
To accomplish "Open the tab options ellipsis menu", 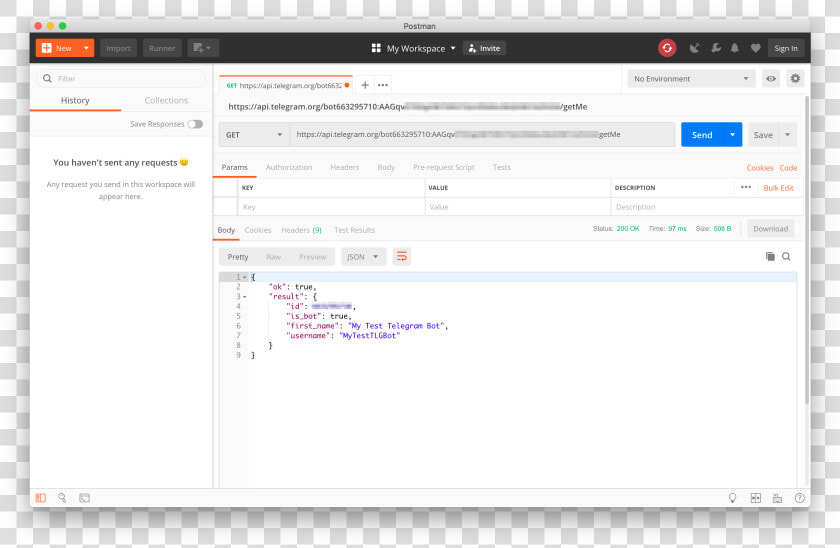I will (x=382, y=85).
